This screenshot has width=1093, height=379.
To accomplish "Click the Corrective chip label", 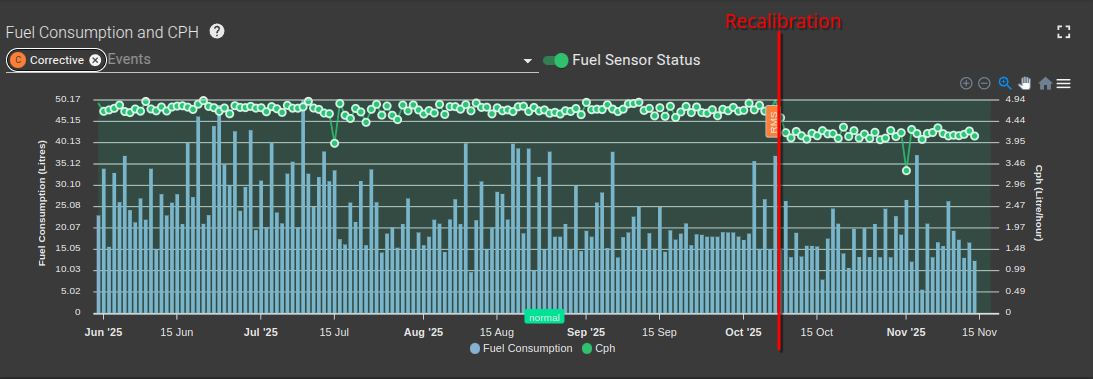I will [56, 60].
